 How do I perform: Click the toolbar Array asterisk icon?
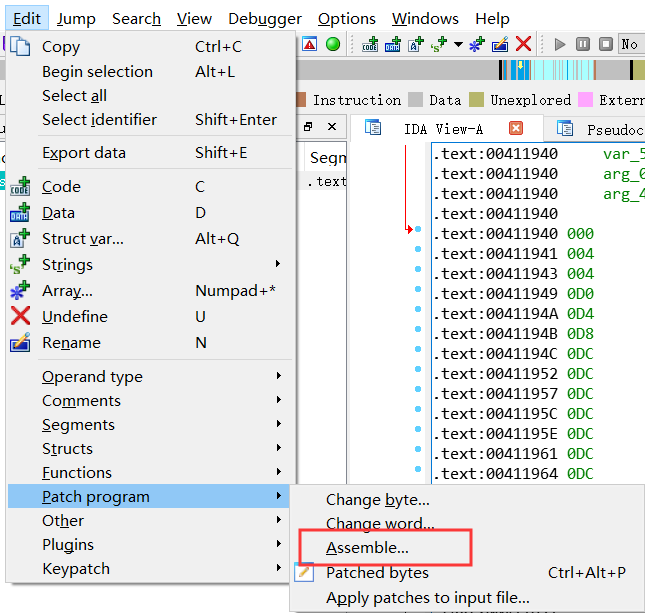tap(477, 44)
